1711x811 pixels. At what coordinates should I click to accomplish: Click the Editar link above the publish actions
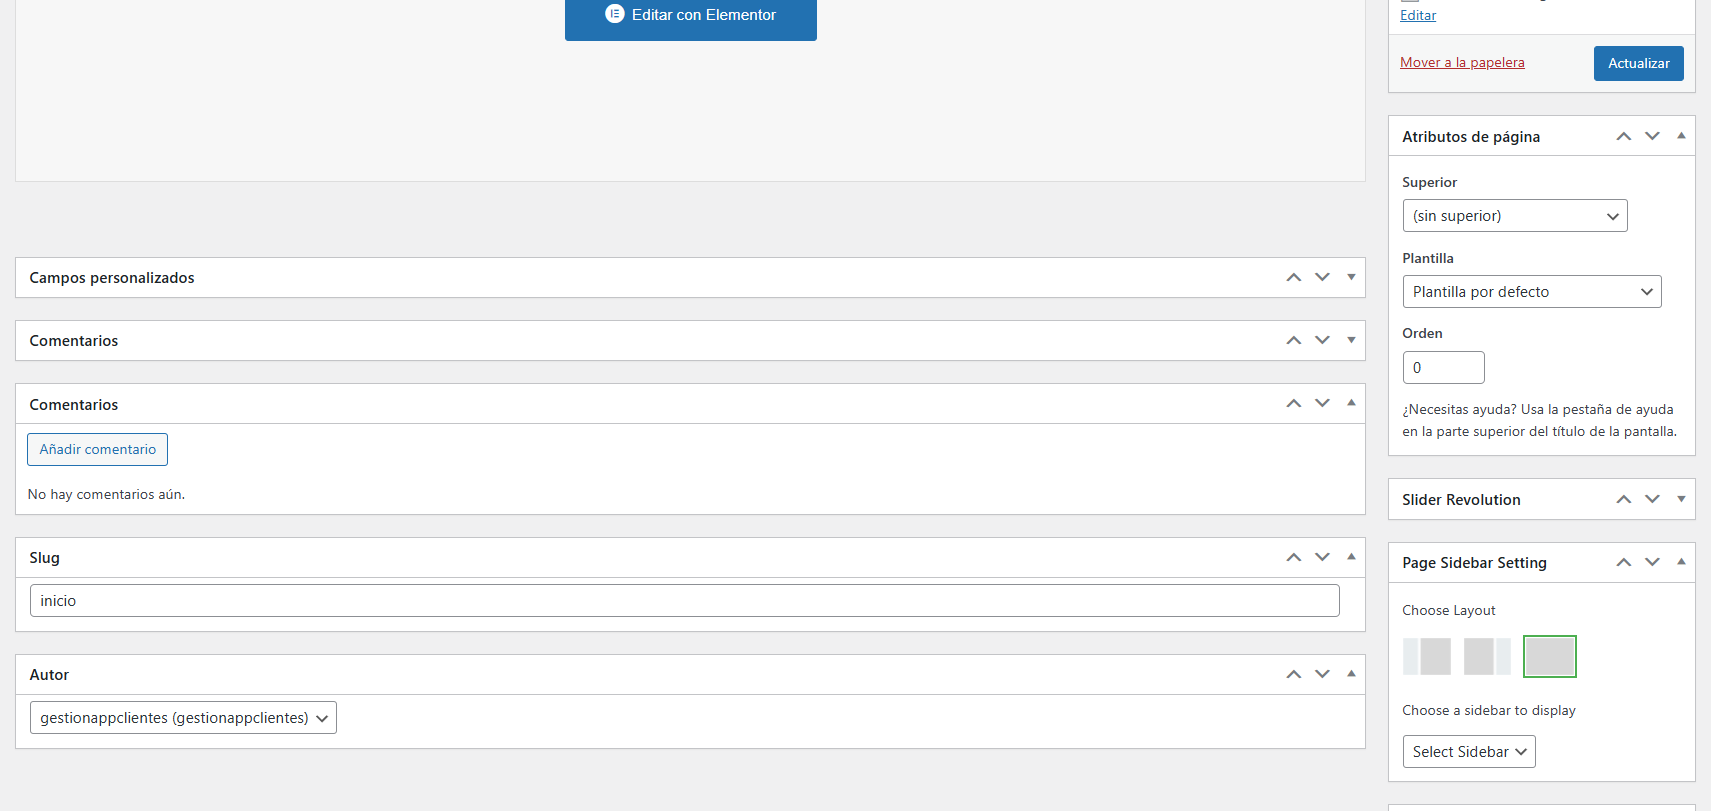(1418, 15)
